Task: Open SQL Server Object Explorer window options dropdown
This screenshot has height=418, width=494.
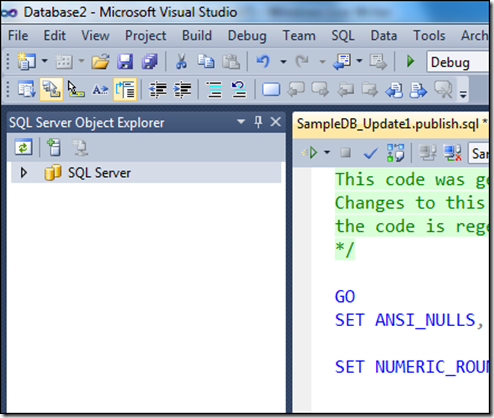Action: tap(241, 122)
